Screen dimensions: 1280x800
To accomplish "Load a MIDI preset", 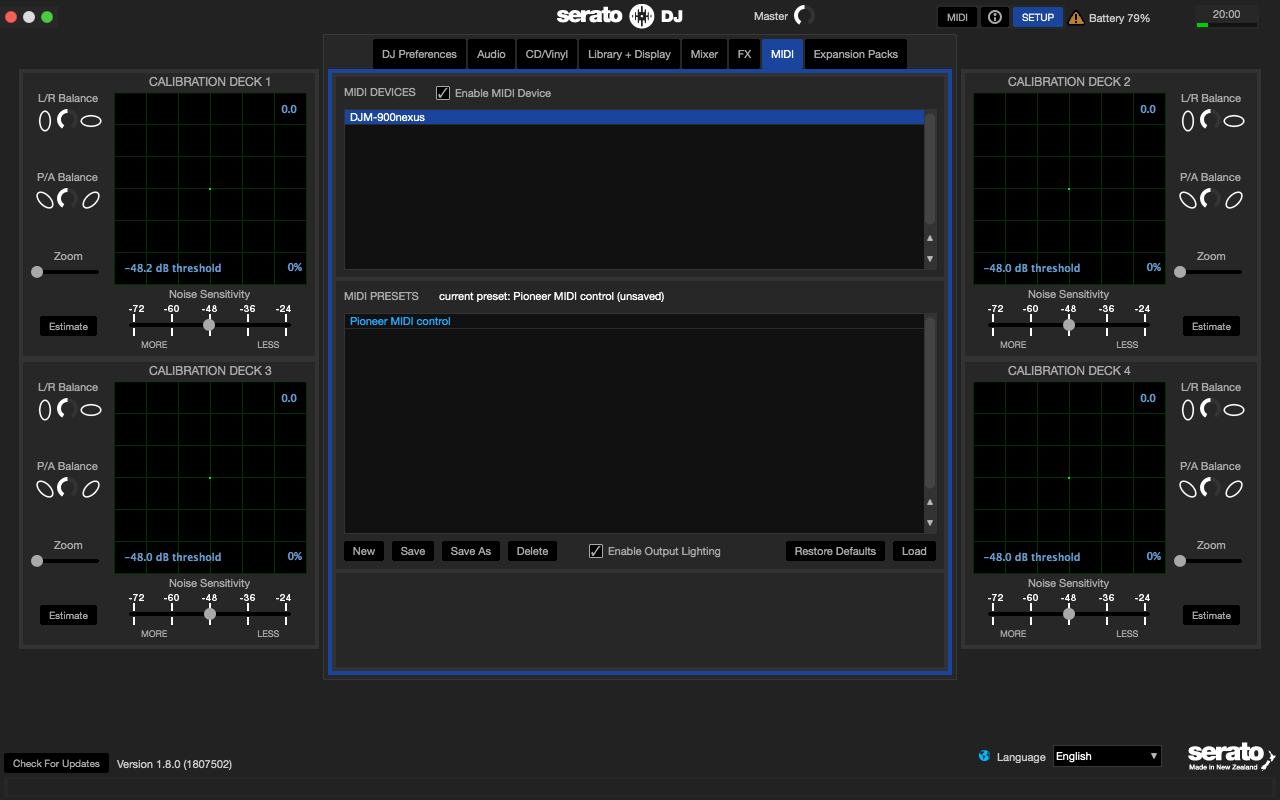I will tap(914, 551).
